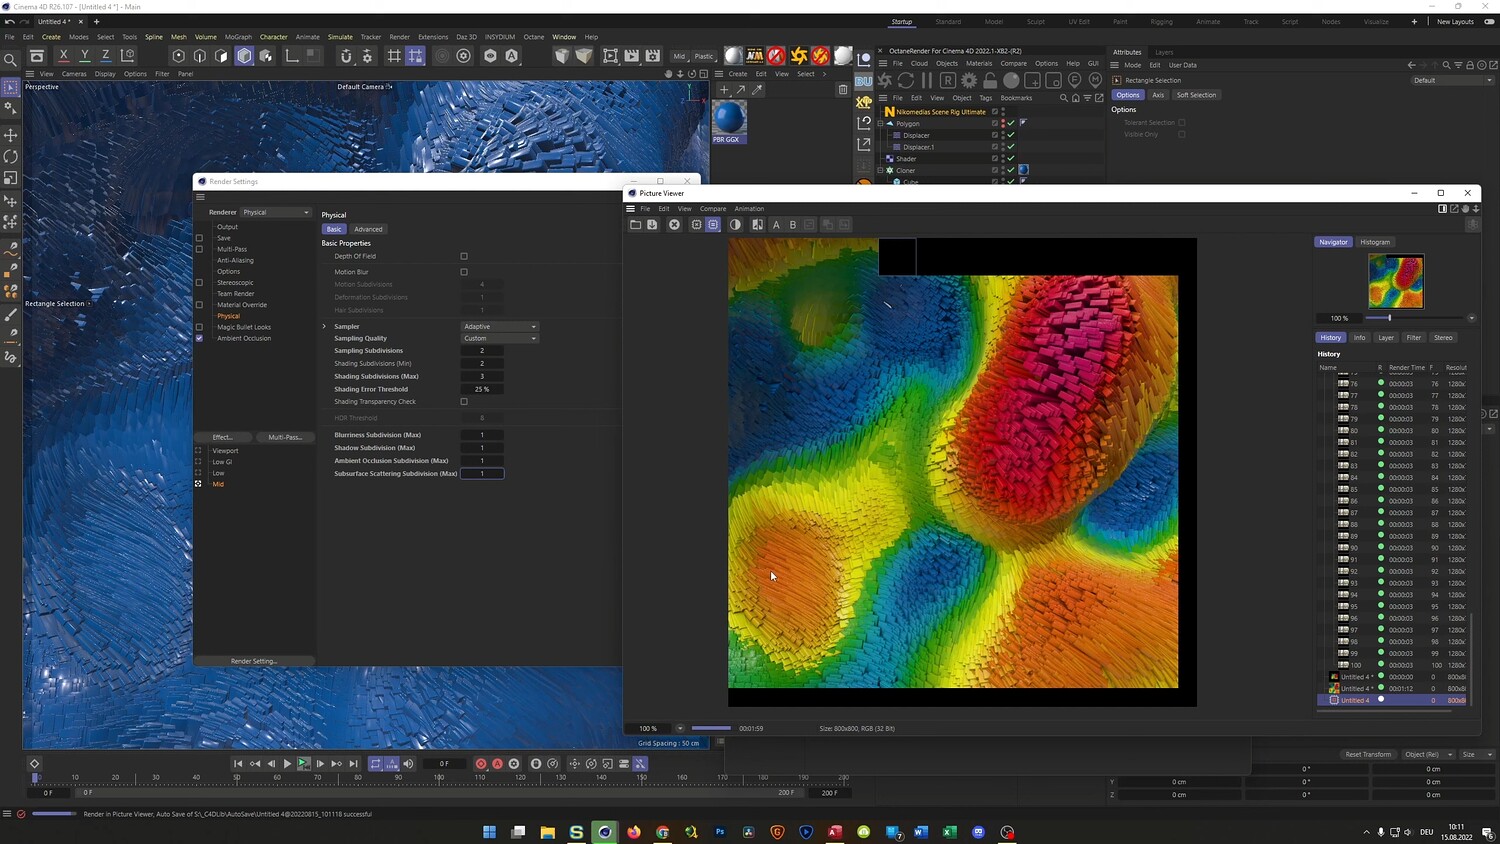Open the Default dropdown in Attributes panel

(x=1453, y=80)
